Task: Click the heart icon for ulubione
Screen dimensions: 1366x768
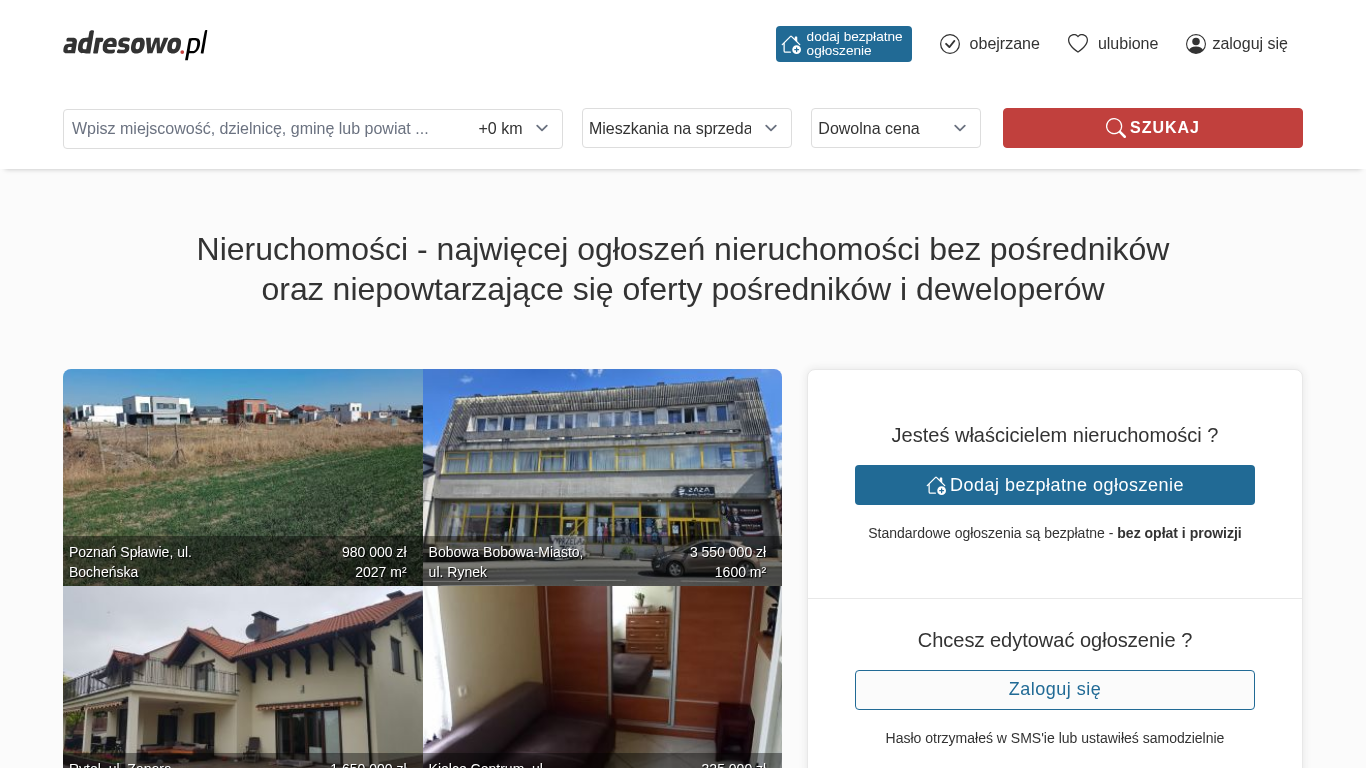Action: (1078, 44)
